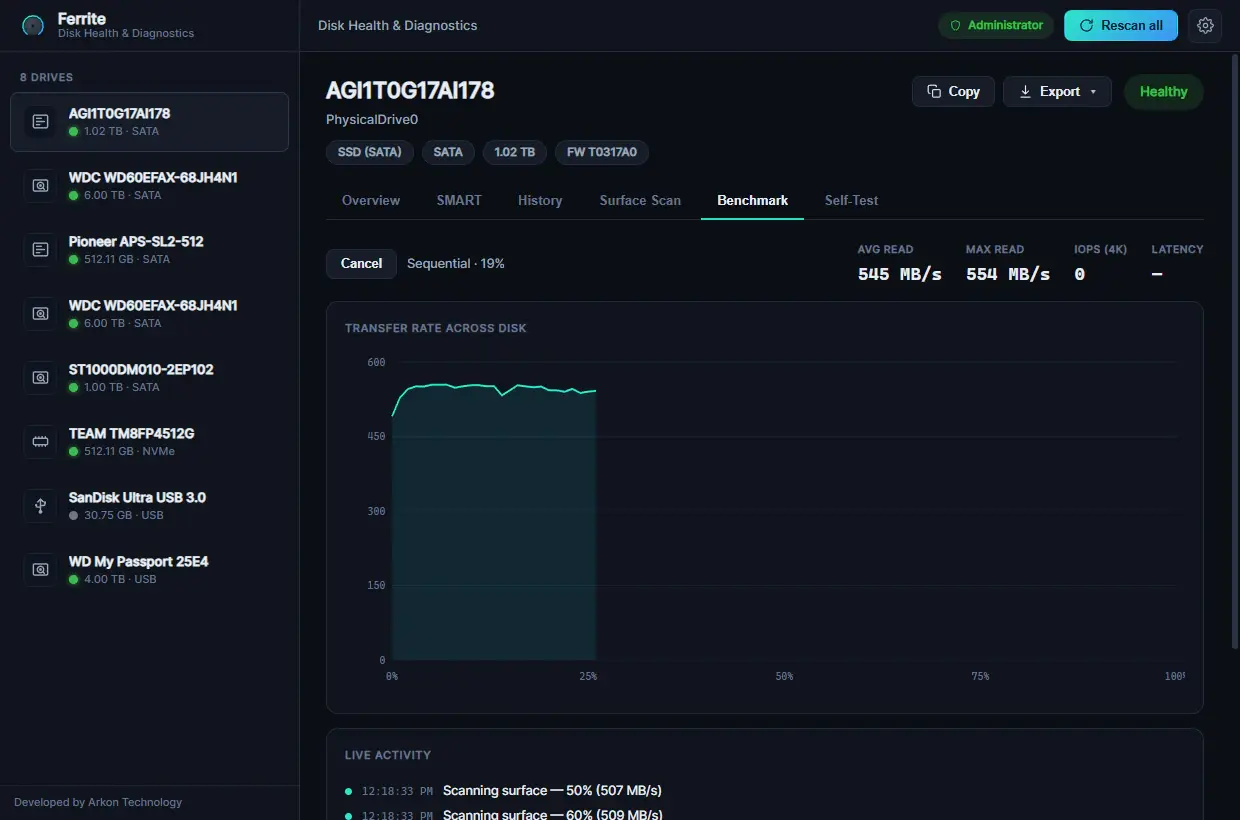Click the download icon in the Export button

[1025, 91]
